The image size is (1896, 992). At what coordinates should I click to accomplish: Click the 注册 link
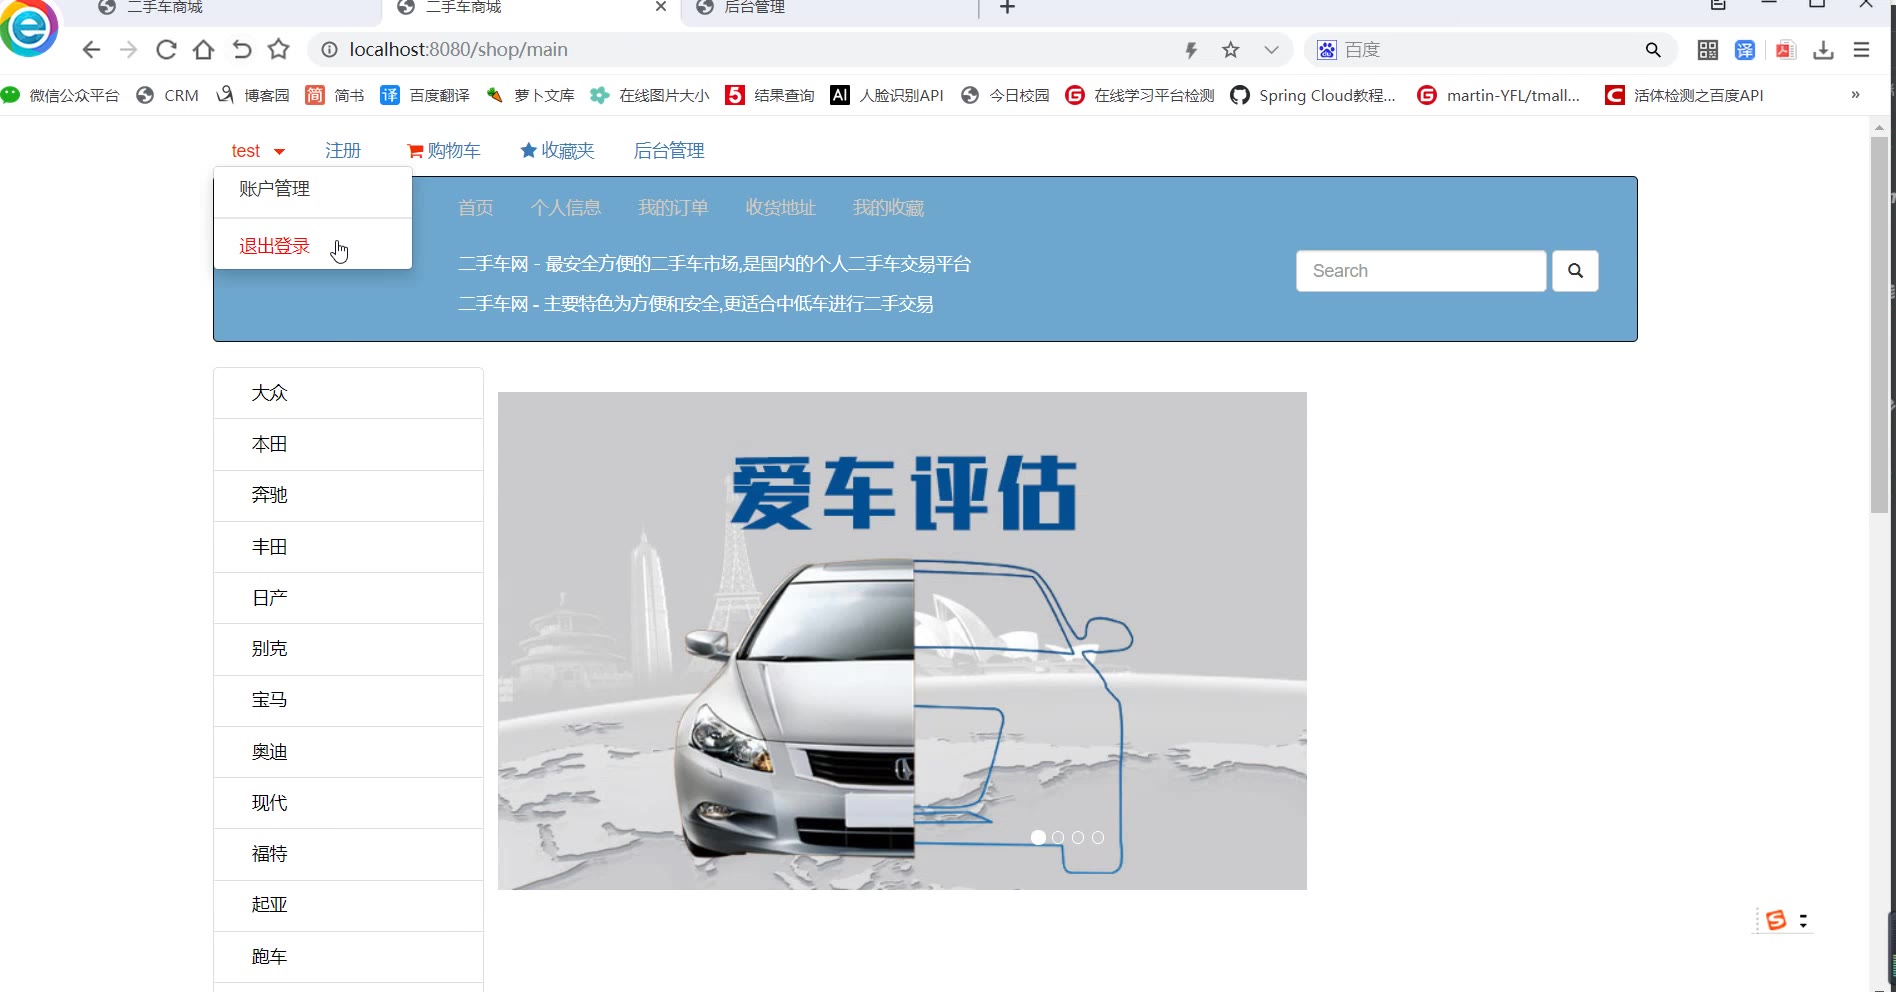[x=343, y=151]
